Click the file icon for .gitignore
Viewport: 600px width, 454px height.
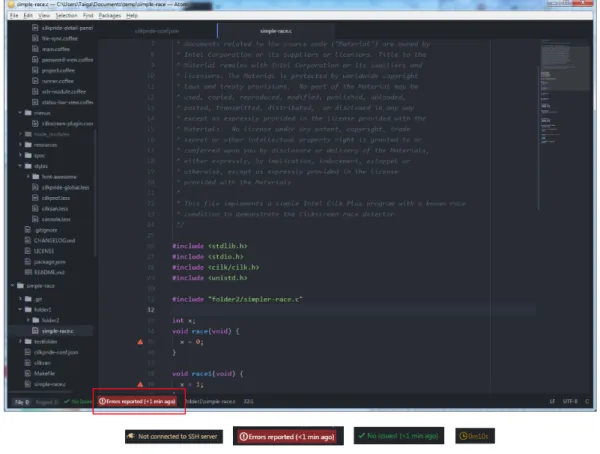(28, 230)
